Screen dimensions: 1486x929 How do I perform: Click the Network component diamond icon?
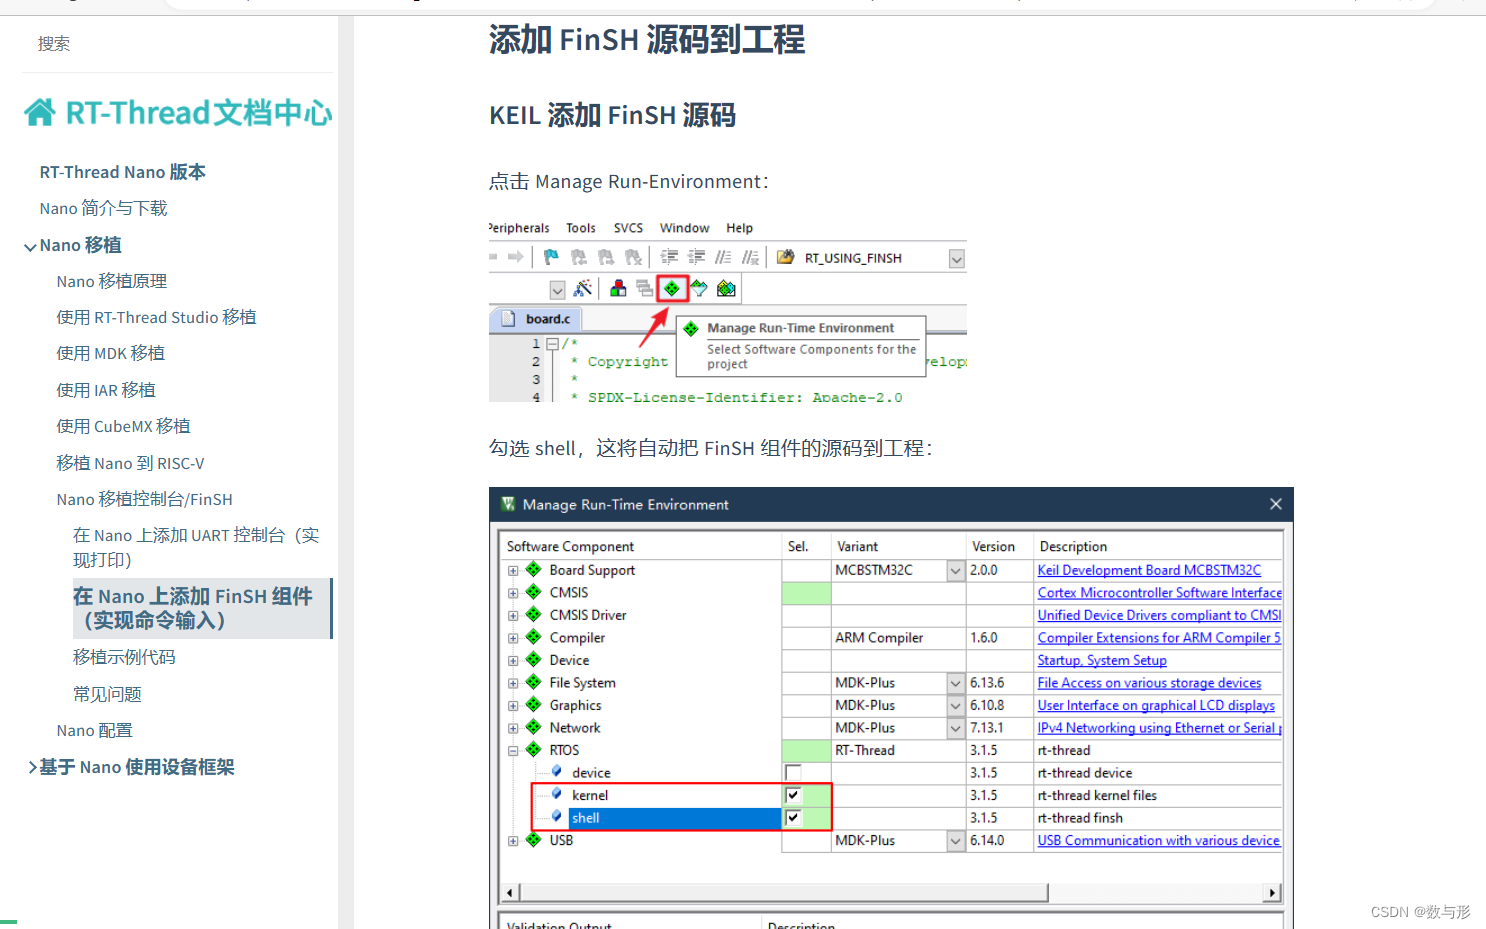coord(534,727)
